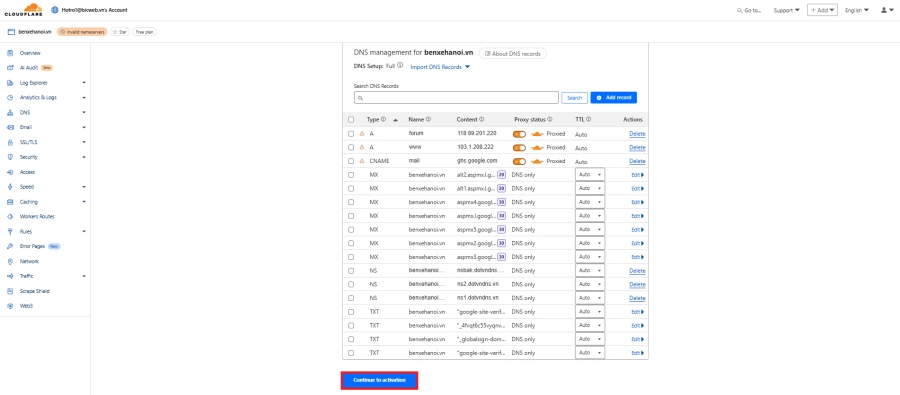Image resolution: width=900 pixels, height=395 pixels.
Task: Open the Scrape Shield icon
Action: 10,291
